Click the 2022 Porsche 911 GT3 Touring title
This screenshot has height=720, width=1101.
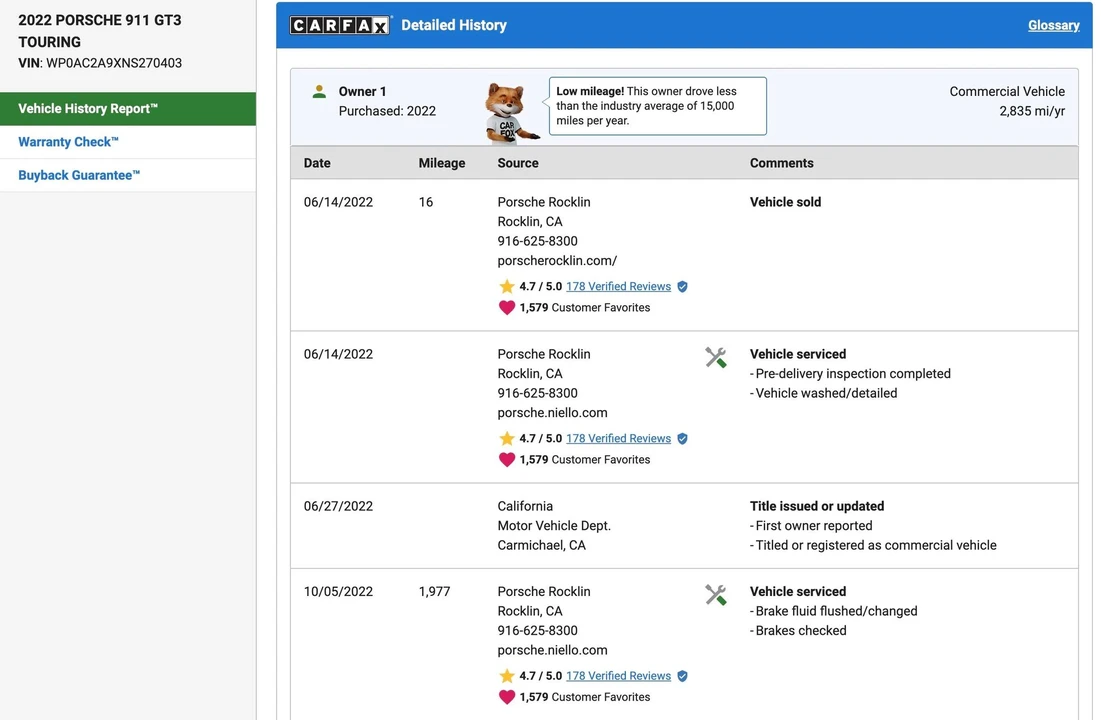[100, 31]
